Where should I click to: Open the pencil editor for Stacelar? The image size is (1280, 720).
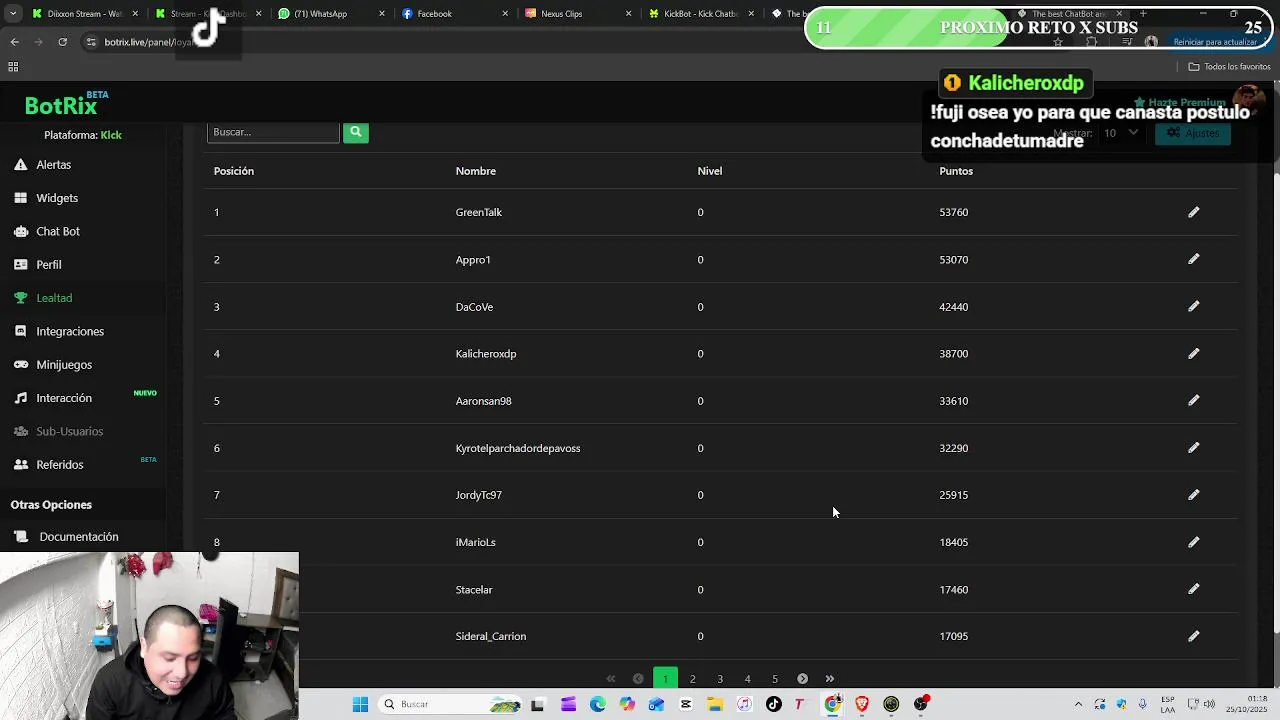[x=1193, y=589]
